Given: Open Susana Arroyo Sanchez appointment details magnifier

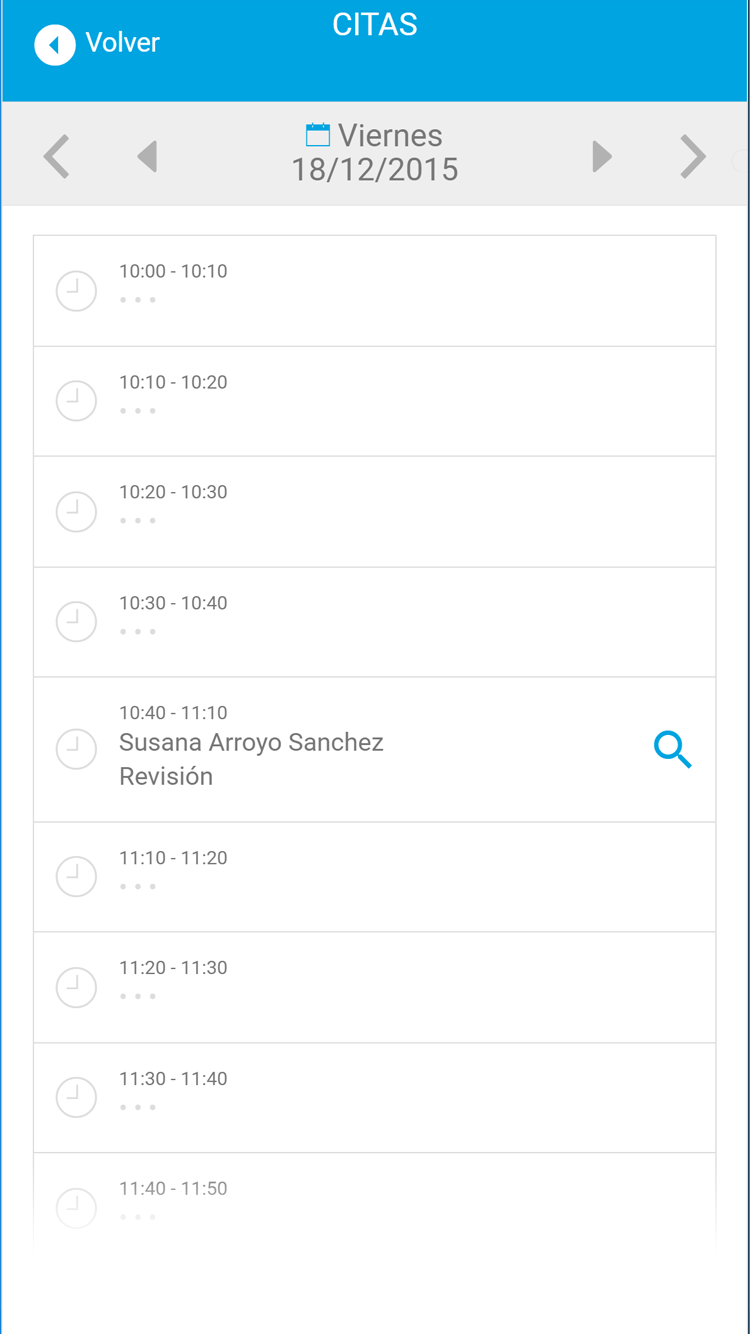Looking at the screenshot, I should point(673,749).
